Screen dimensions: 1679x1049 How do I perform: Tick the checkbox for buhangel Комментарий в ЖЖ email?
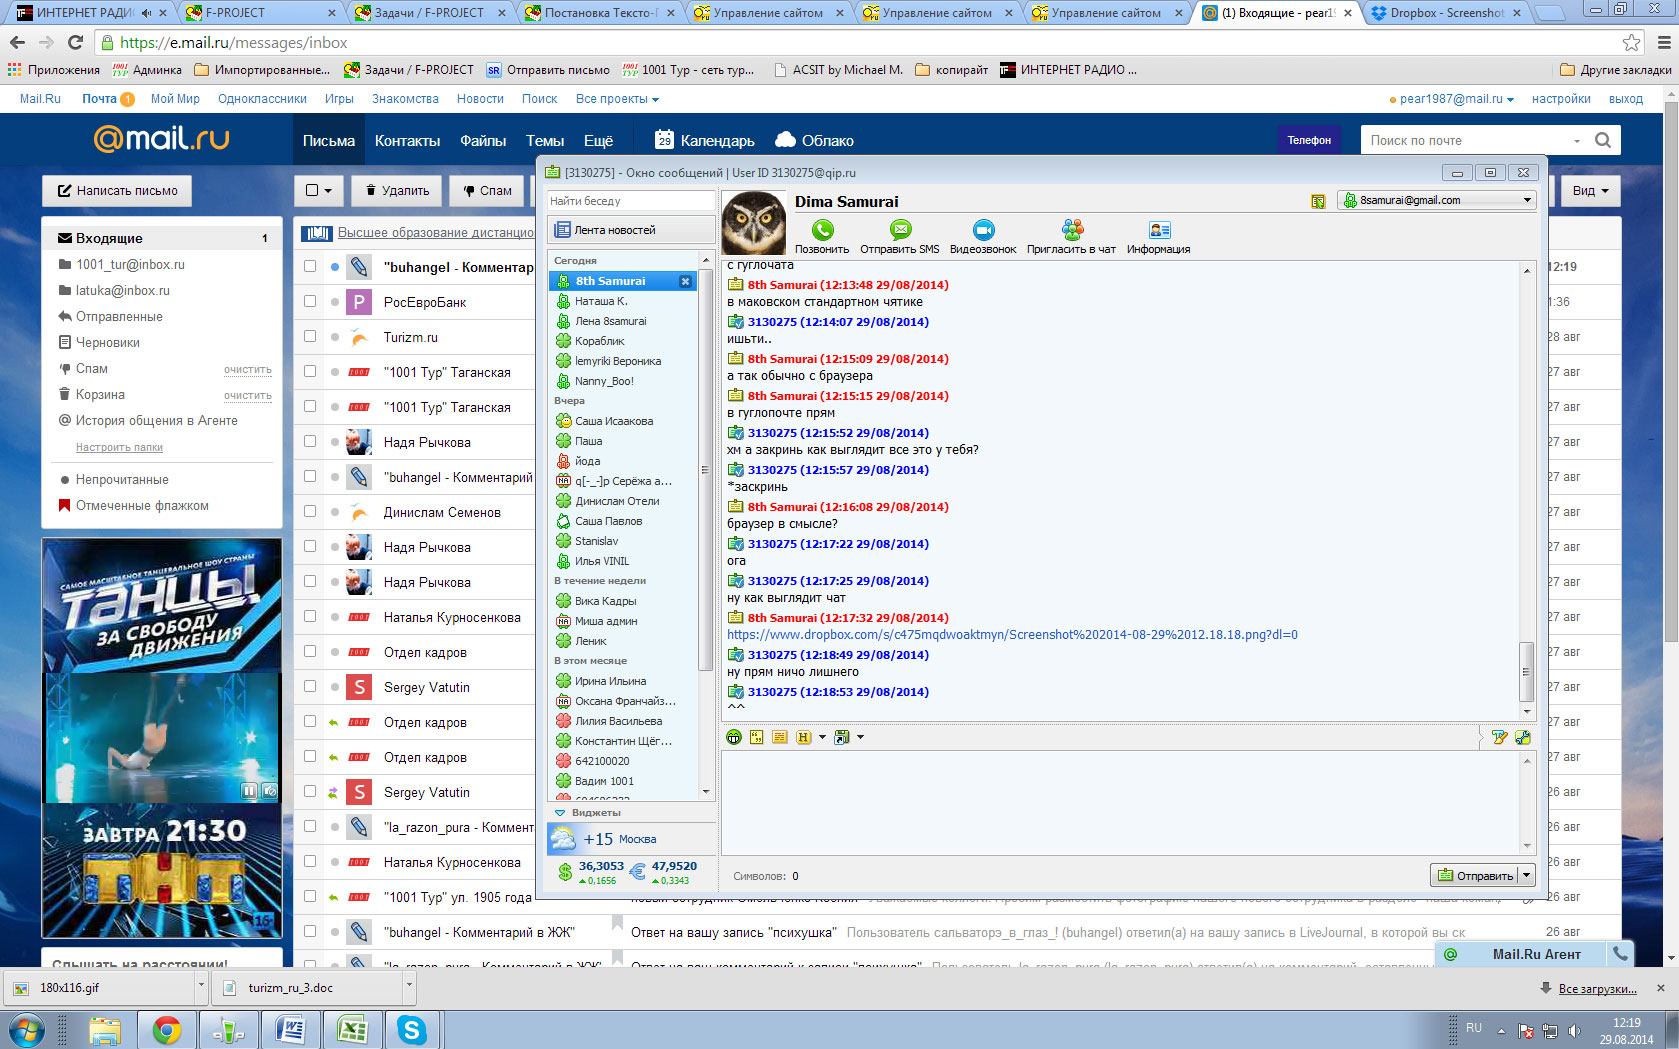(x=310, y=932)
